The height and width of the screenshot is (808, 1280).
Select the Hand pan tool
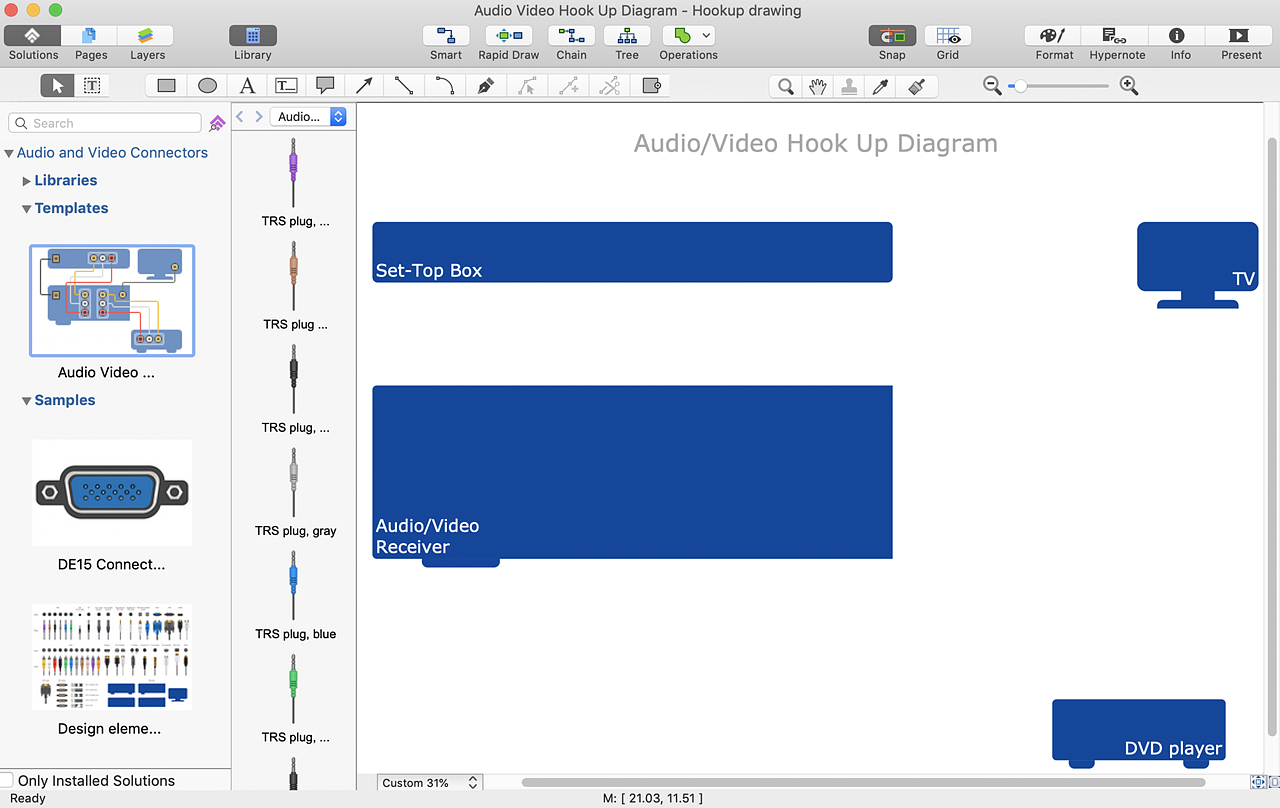[x=818, y=86]
